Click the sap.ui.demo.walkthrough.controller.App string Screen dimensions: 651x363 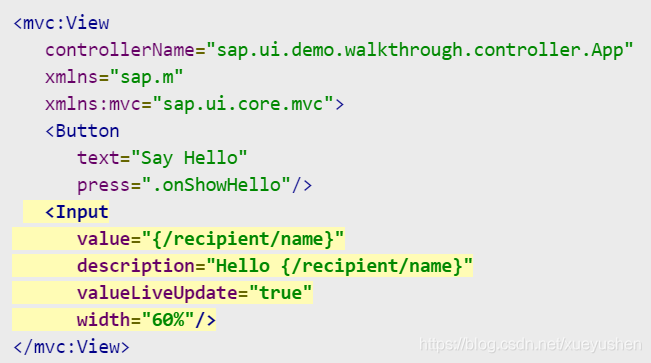point(420,50)
